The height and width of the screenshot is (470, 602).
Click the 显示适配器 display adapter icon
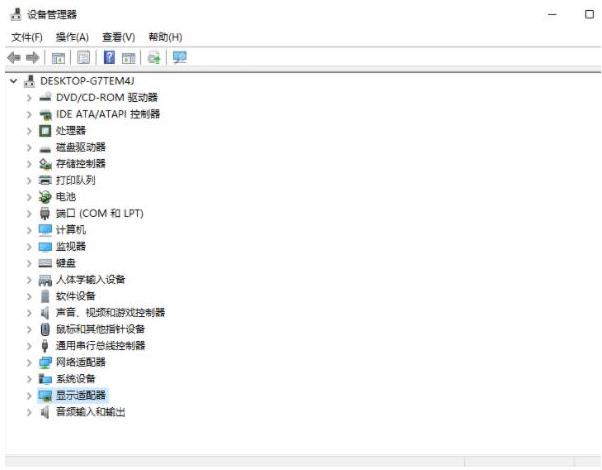coord(45,395)
